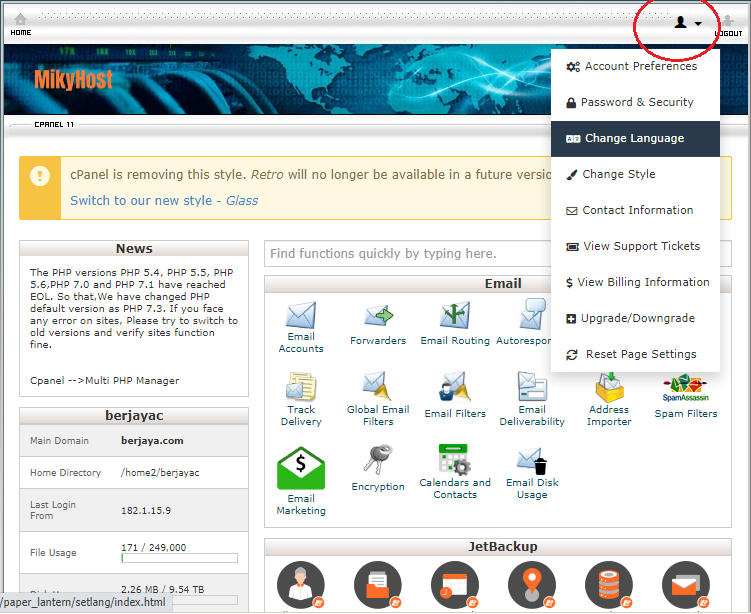
Task: Follow the Switch to Glass style link
Action: click(x=164, y=201)
